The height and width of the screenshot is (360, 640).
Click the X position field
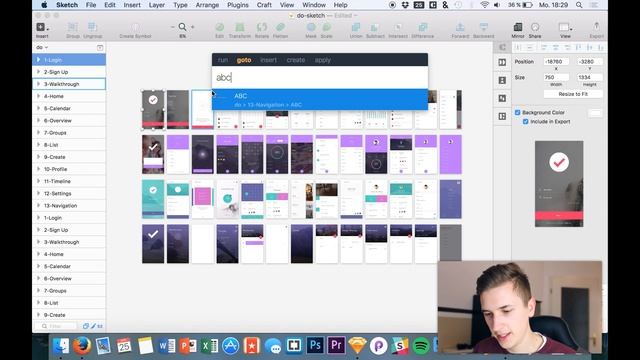coord(556,62)
